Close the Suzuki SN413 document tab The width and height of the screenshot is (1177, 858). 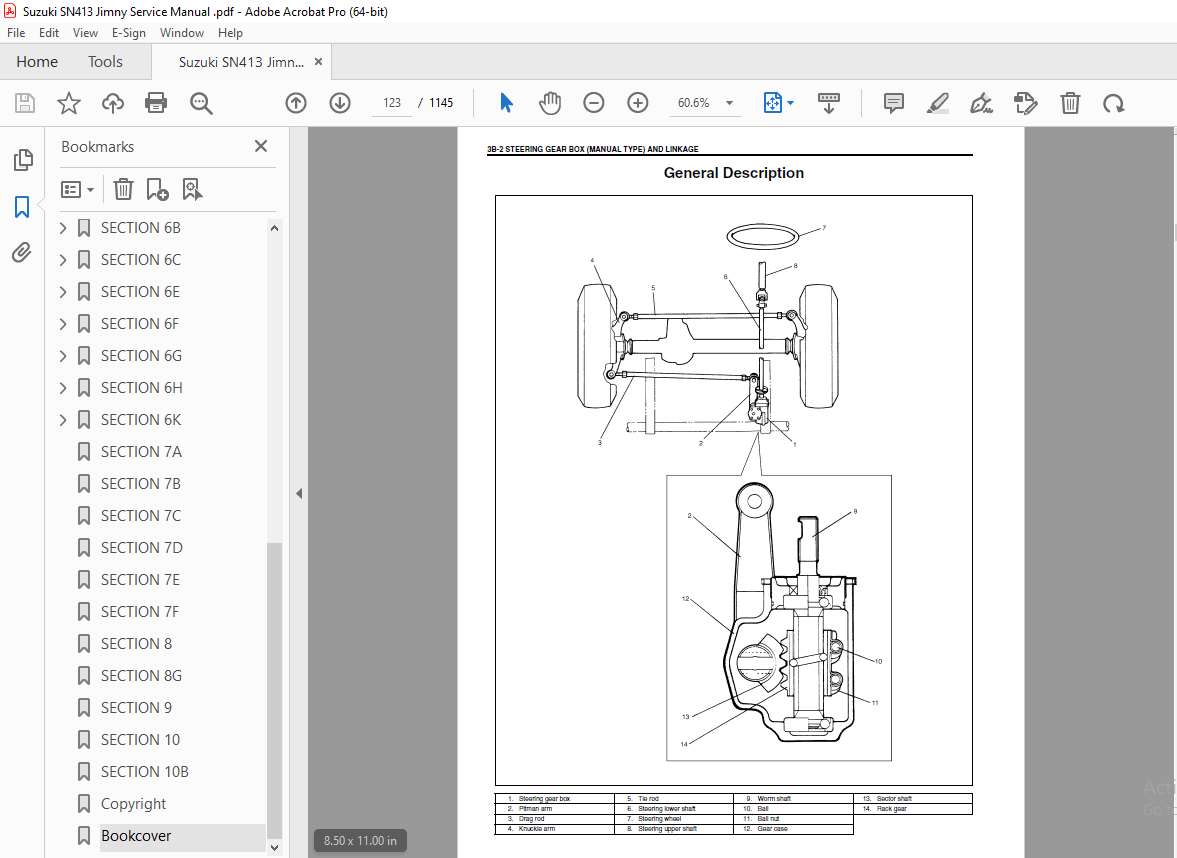click(318, 62)
